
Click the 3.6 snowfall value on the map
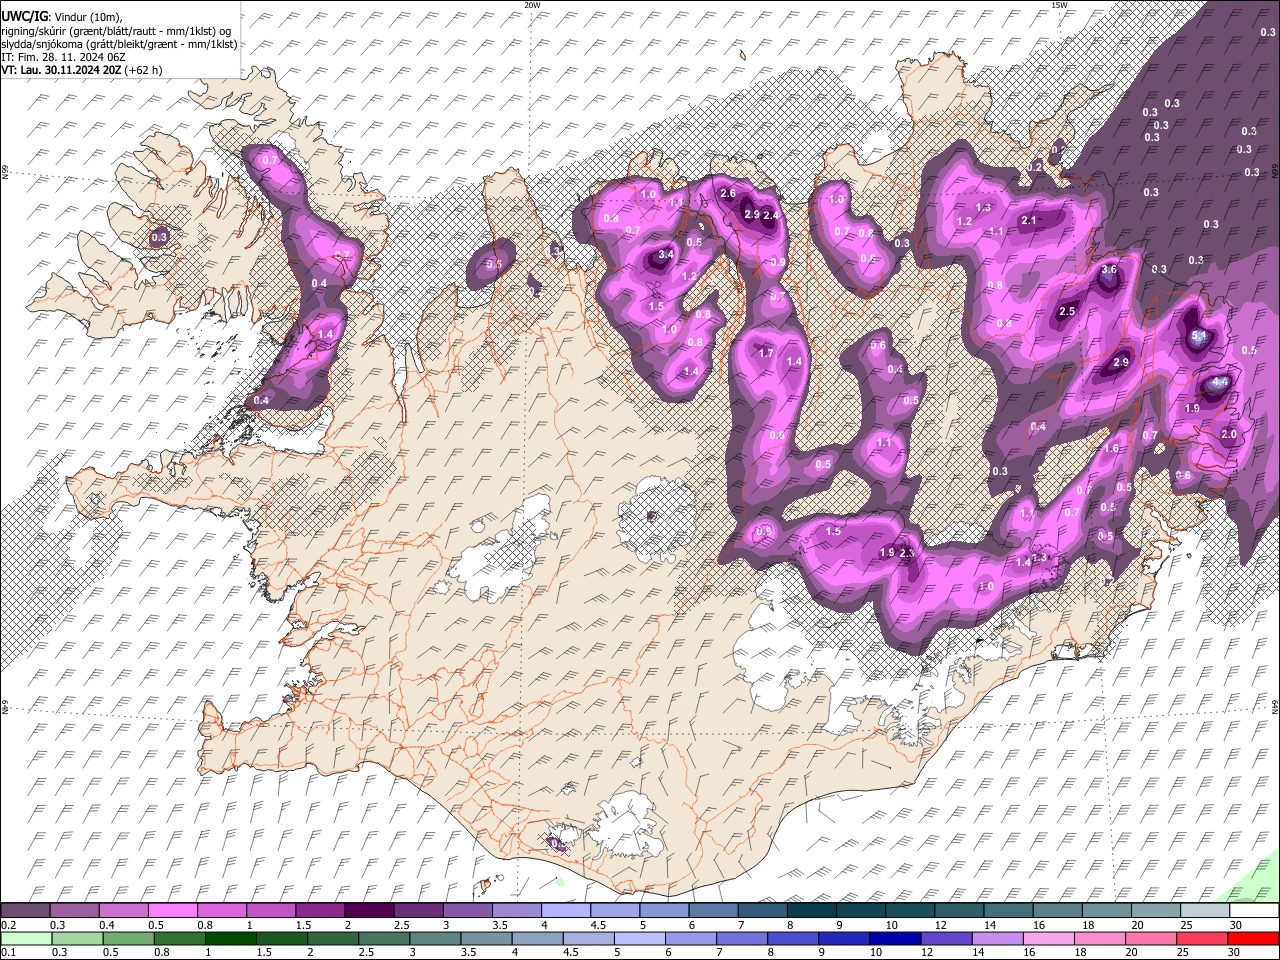tap(1108, 270)
